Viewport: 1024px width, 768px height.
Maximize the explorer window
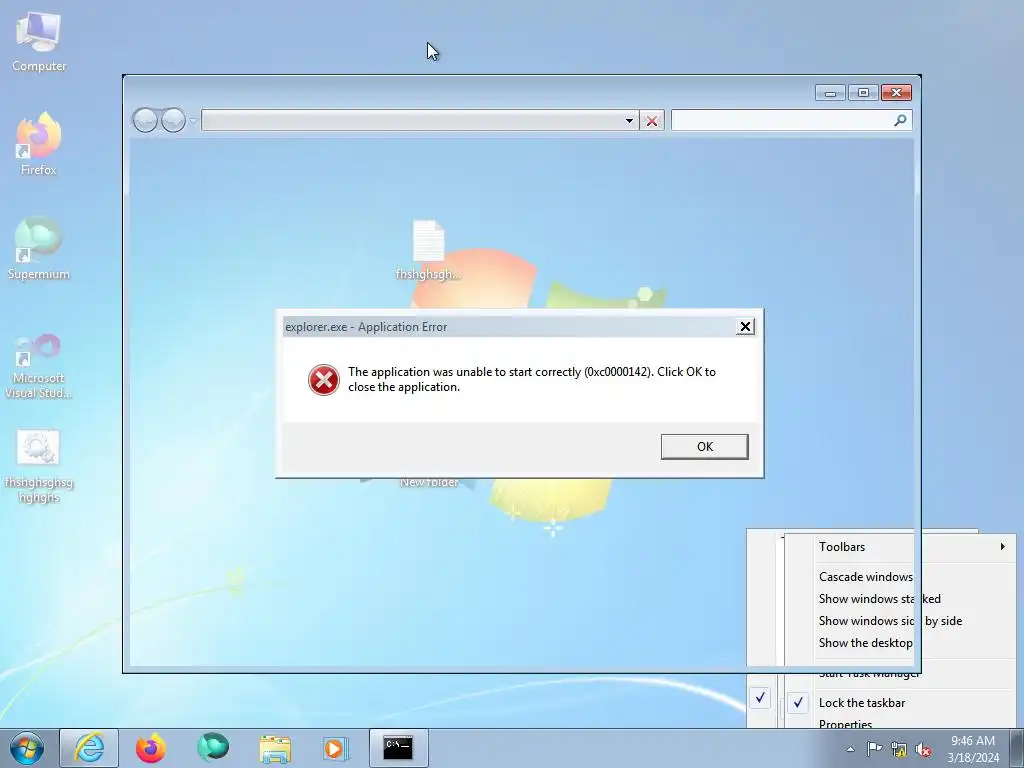tap(863, 93)
